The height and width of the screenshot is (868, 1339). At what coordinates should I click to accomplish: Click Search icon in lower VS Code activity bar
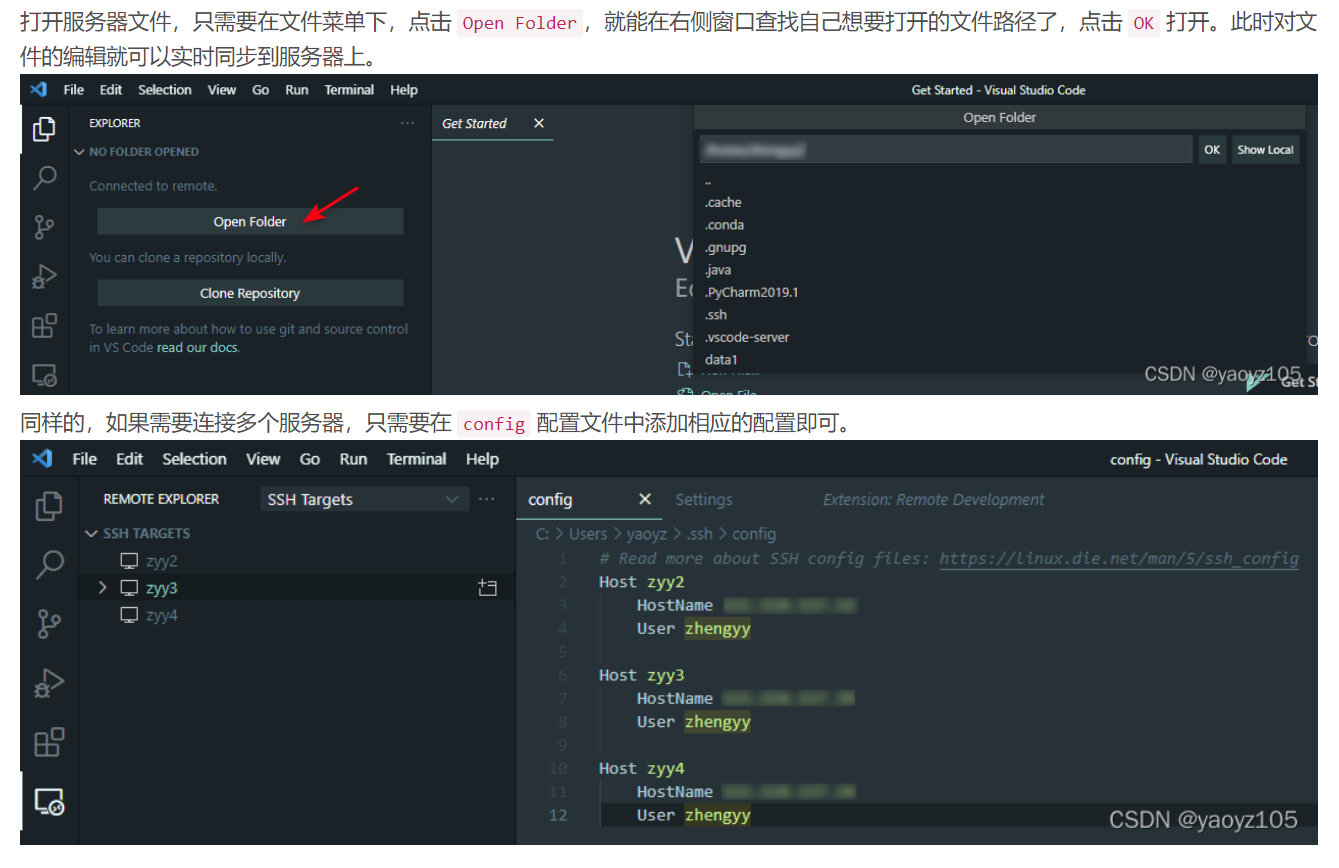49,564
